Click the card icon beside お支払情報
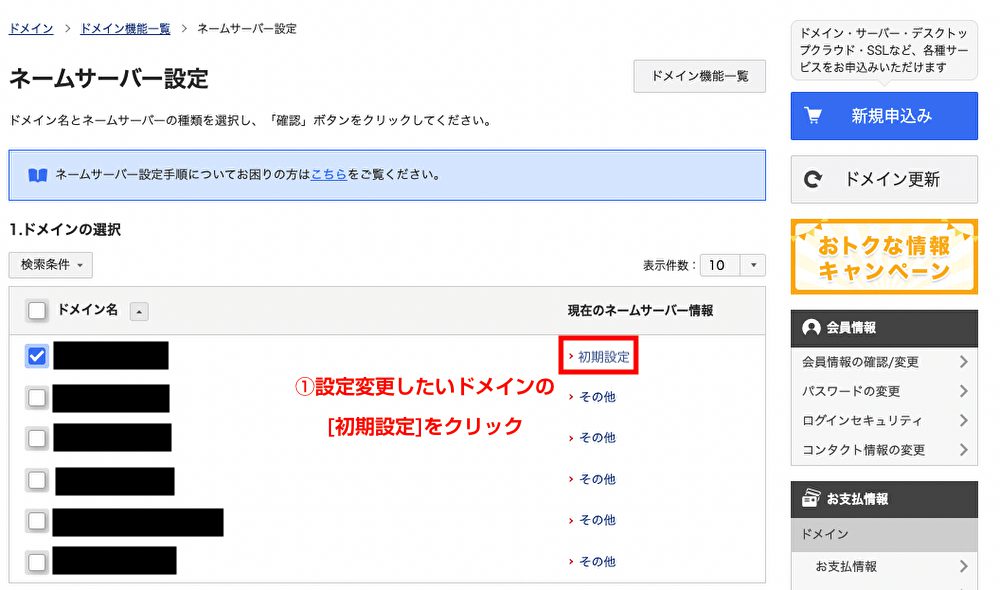 (x=811, y=498)
